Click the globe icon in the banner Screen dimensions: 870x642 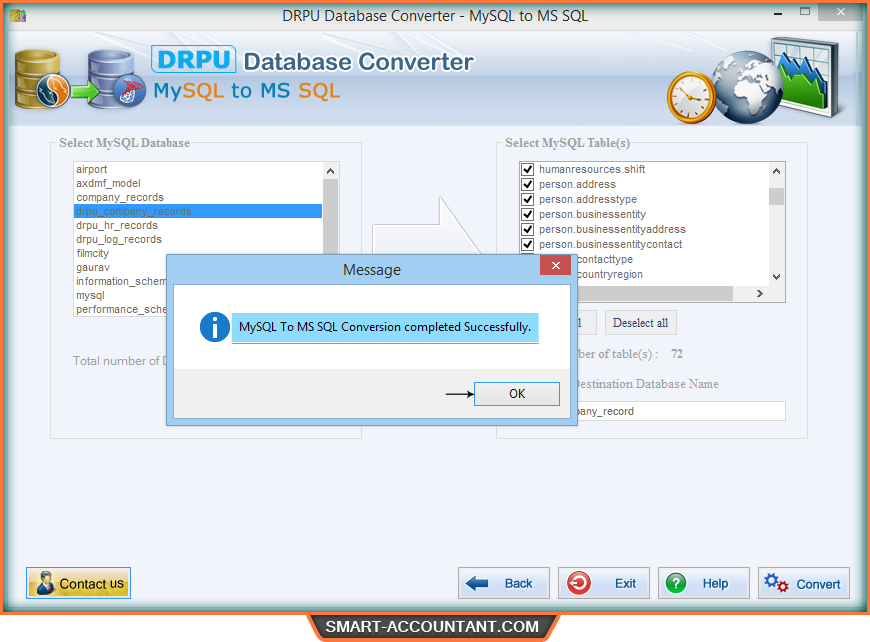[x=747, y=87]
